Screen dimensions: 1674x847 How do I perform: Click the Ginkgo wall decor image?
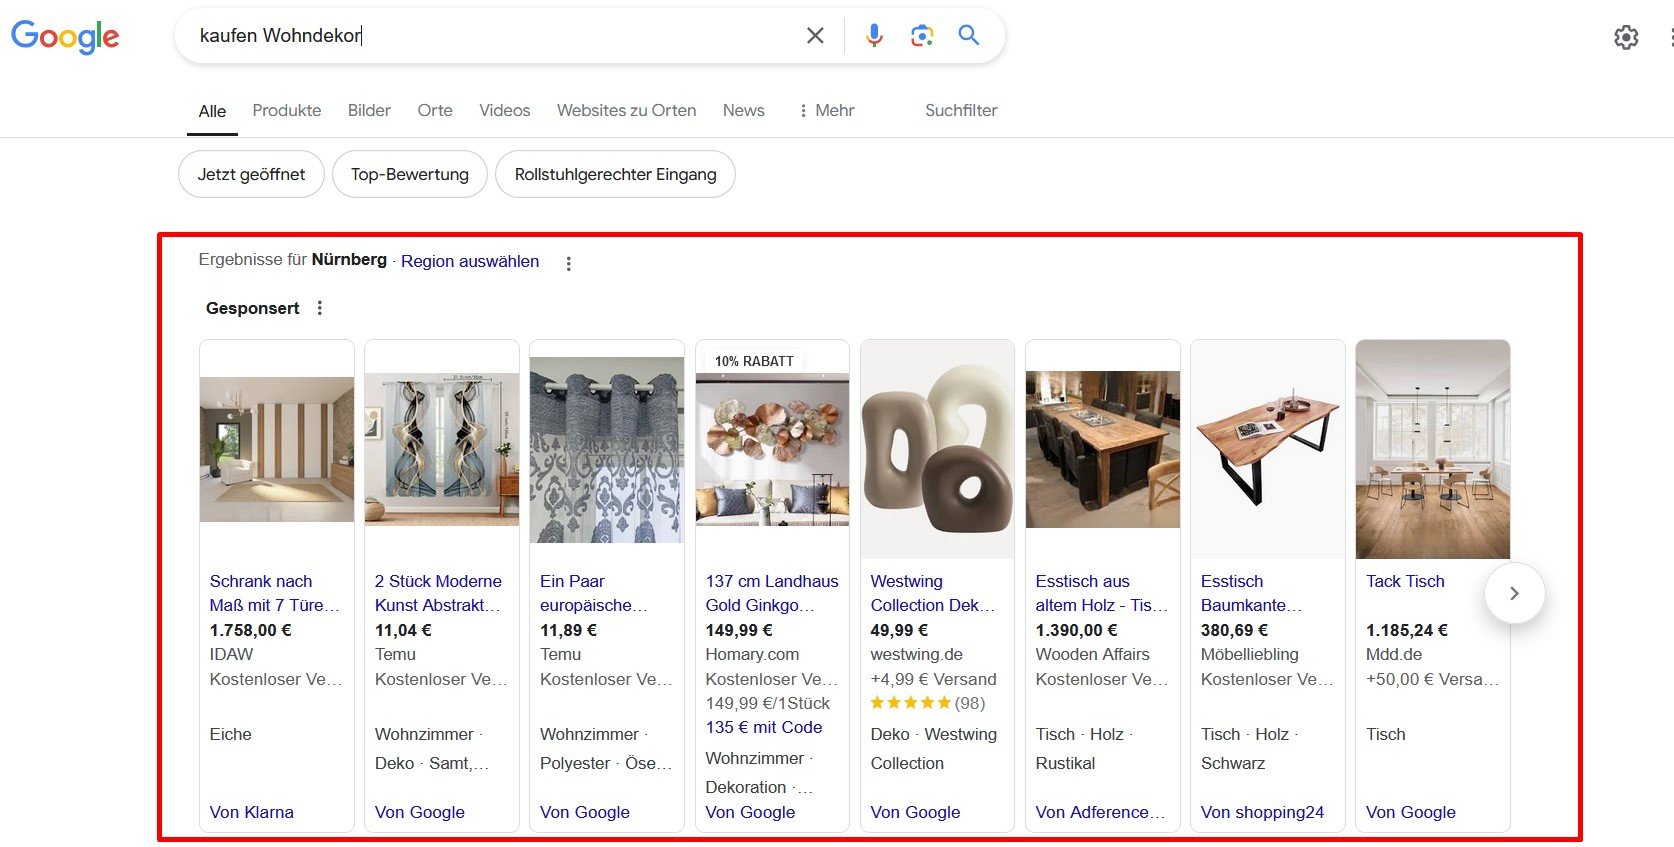(772, 449)
